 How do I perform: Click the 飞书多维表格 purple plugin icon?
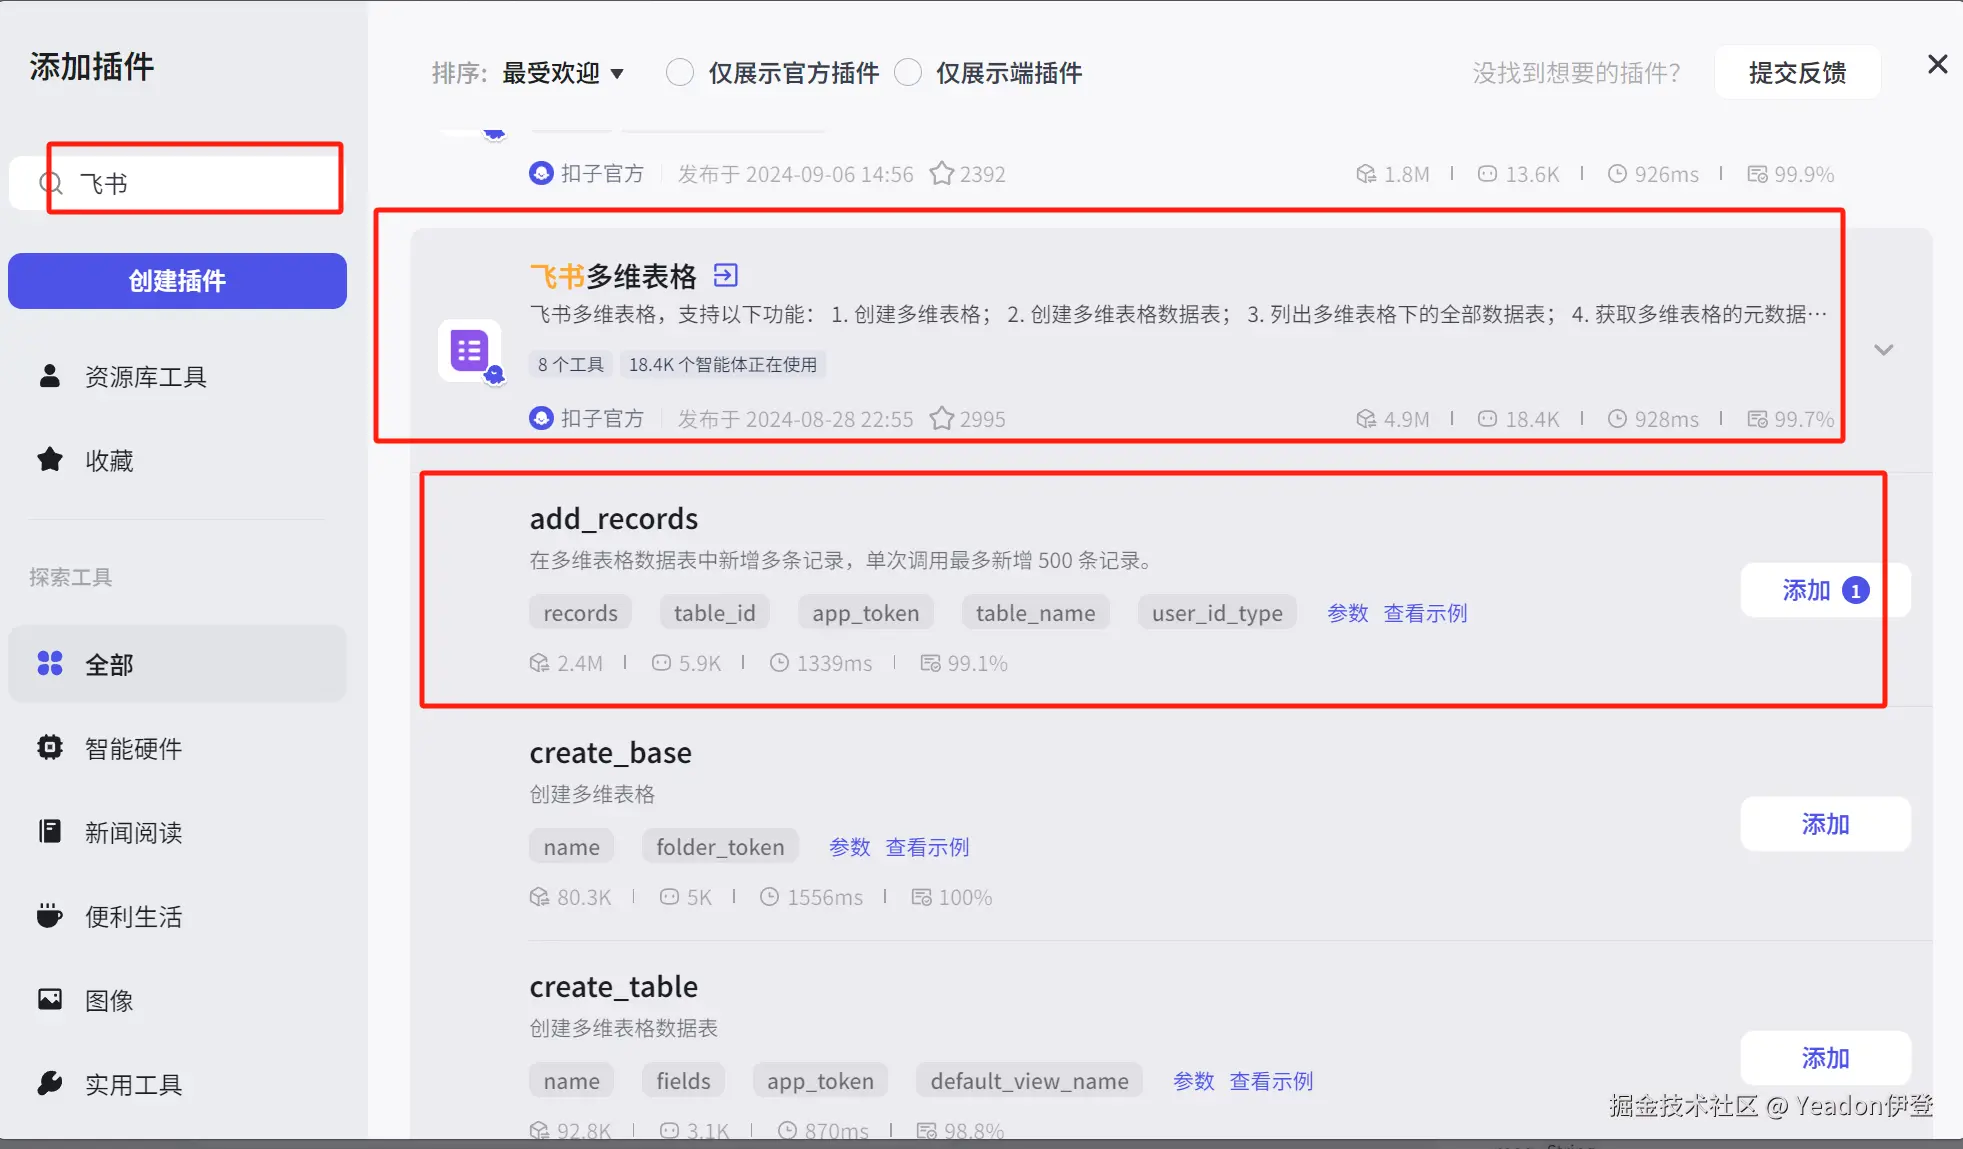(x=469, y=351)
